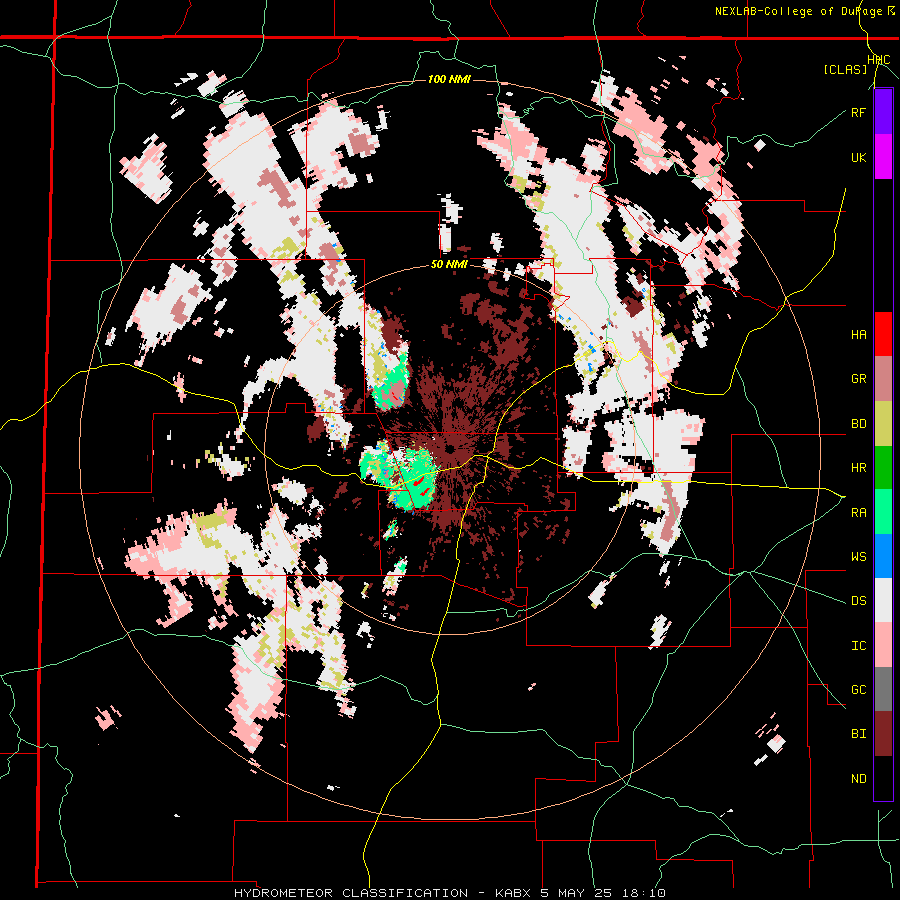The height and width of the screenshot is (900, 900).
Task: Click the '[CLAS]' legend heading
Action: point(845,69)
